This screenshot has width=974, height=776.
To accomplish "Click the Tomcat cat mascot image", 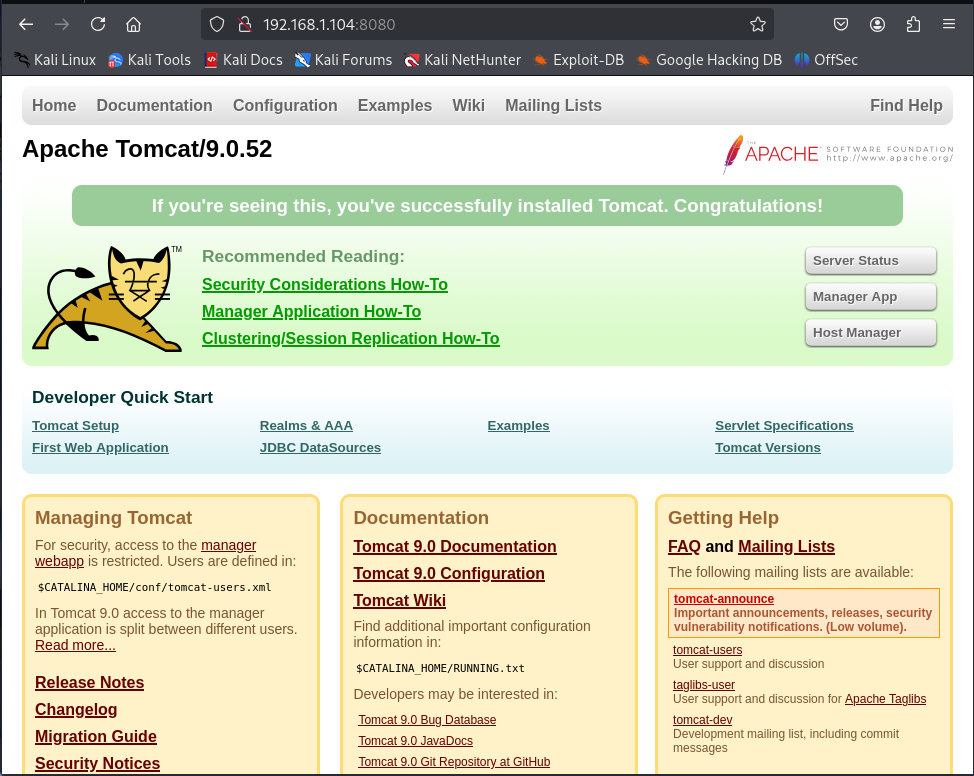I will click(x=107, y=298).
